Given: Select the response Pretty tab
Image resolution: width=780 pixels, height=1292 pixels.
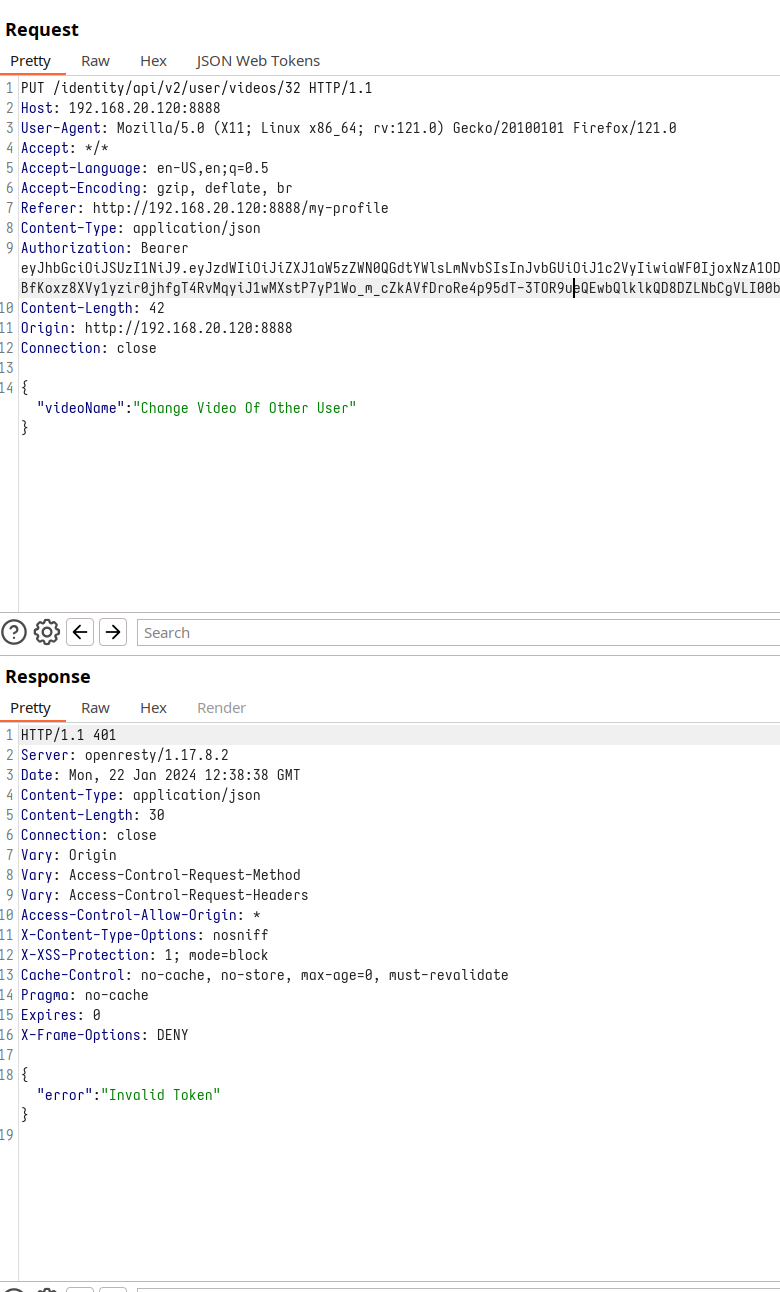Looking at the screenshot, I should [31, 708].
